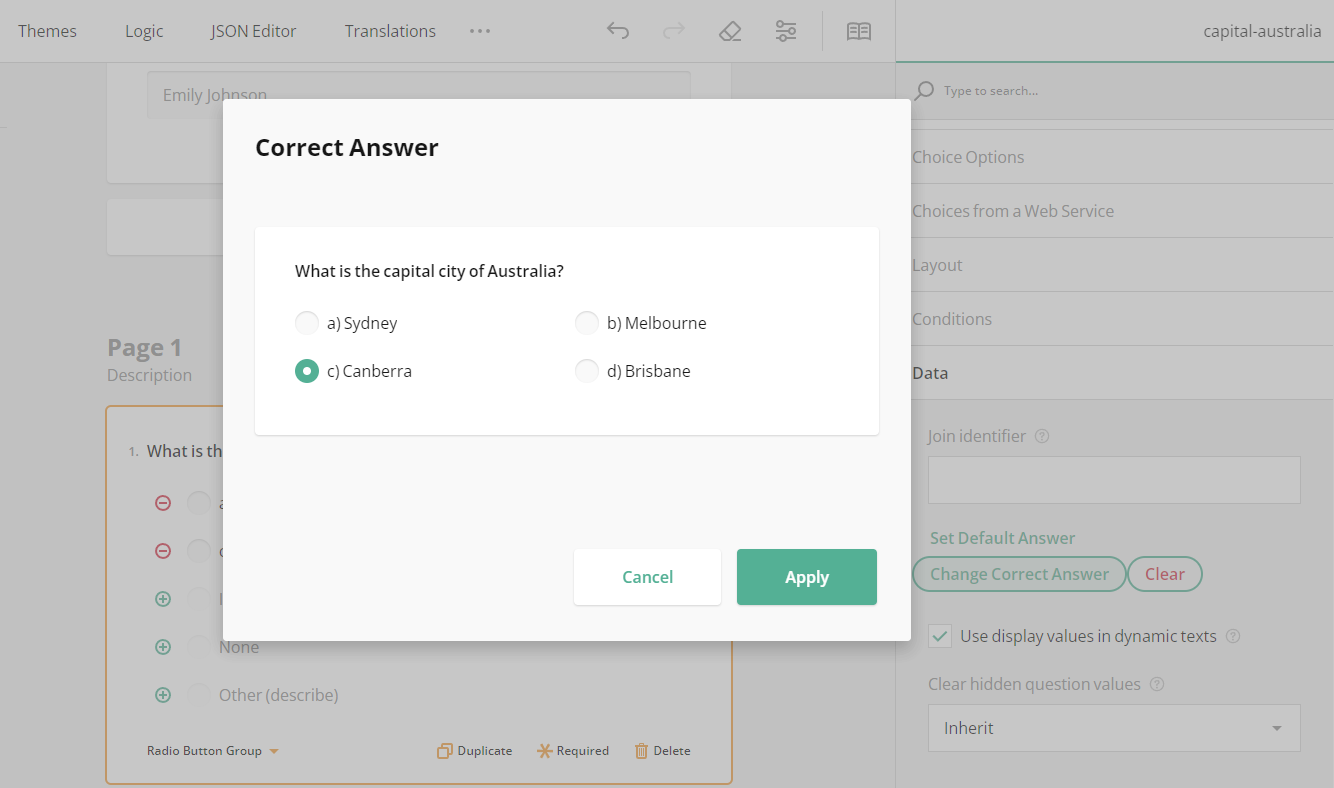This screenshot has height=788, width=1334.
Task: Expand the Layout settings section
Action: point(937,264)
